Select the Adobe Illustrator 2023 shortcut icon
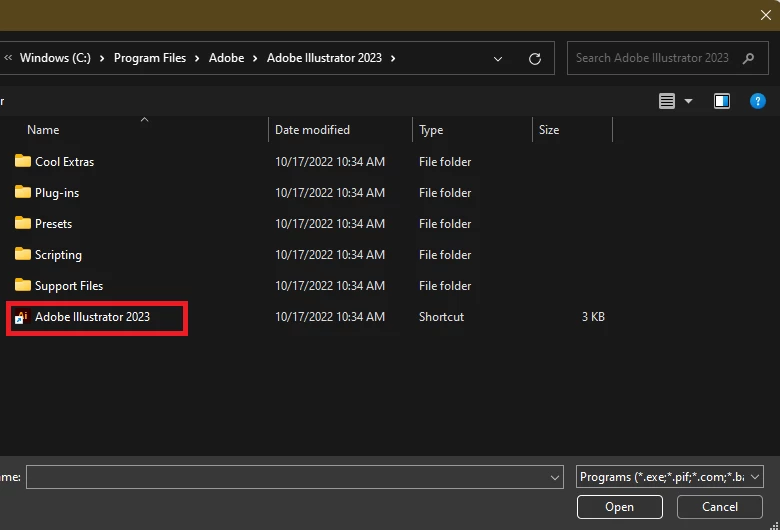 click(x=21, y=317)
